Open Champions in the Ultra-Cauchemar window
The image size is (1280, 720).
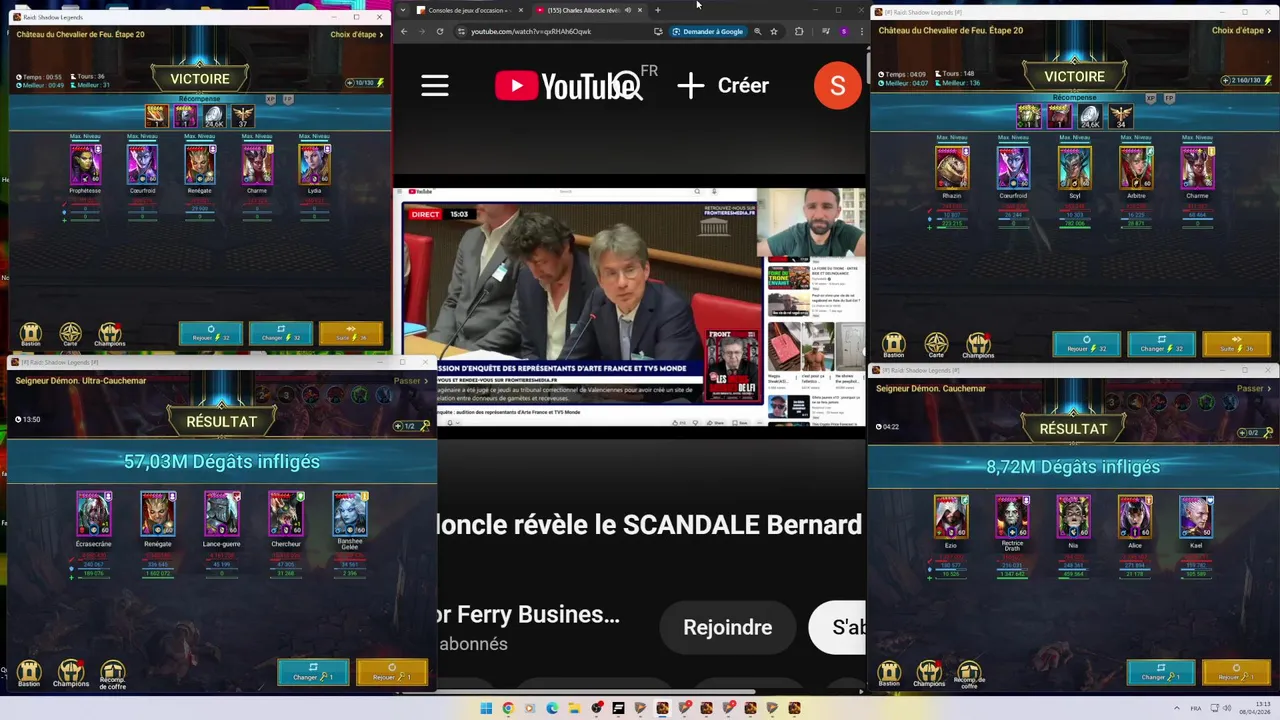(x=71, y=673)
